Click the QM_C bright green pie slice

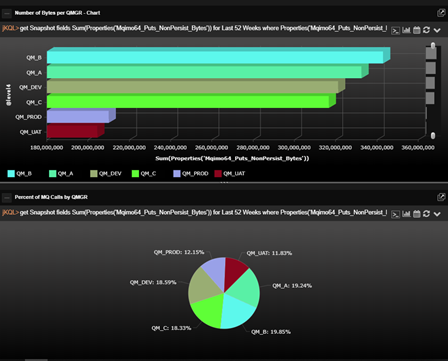tap(209, 310)
